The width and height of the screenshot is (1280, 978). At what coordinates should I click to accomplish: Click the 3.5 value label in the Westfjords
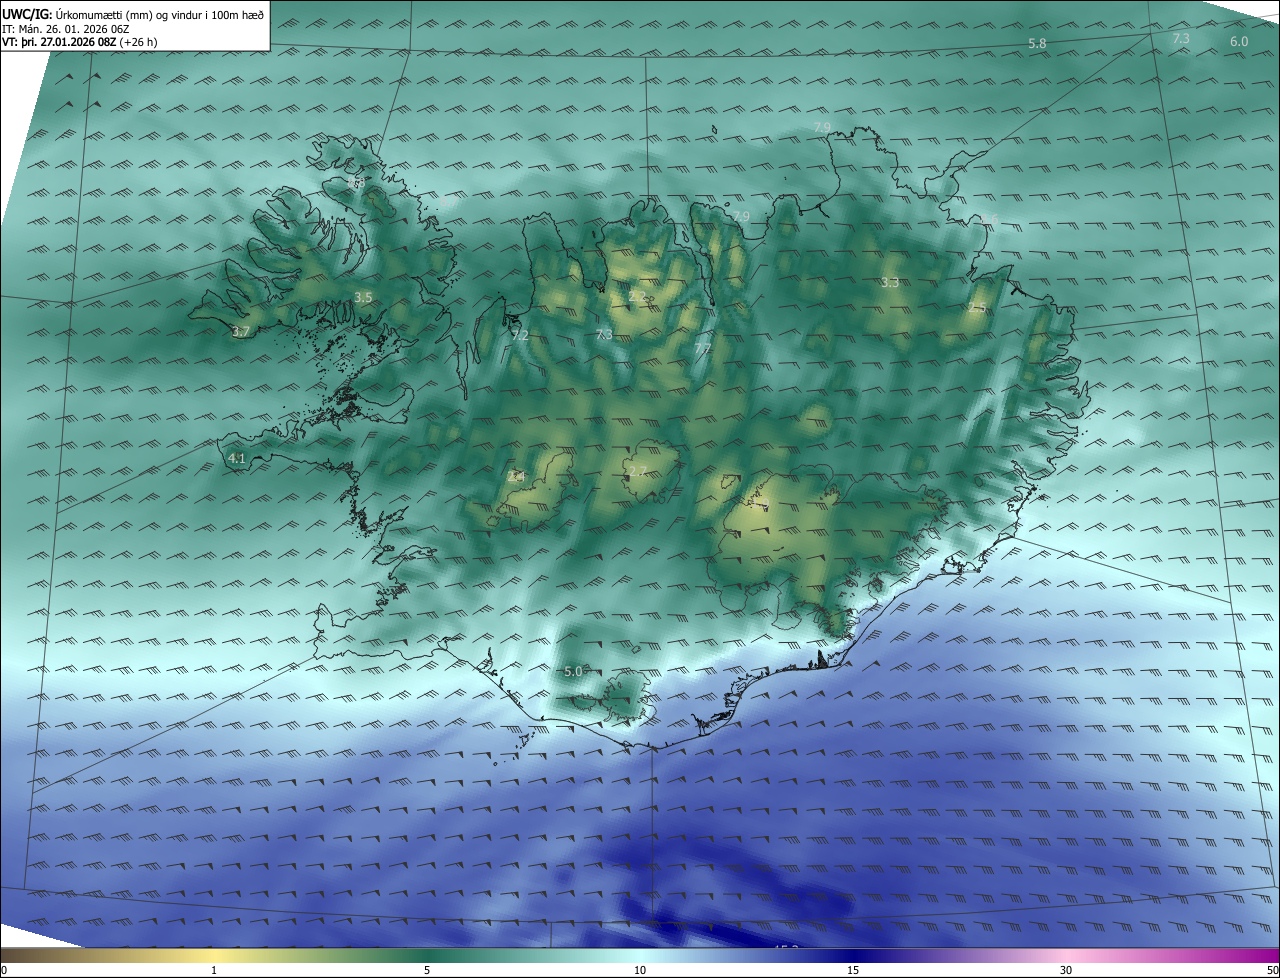tap(363, 297)
